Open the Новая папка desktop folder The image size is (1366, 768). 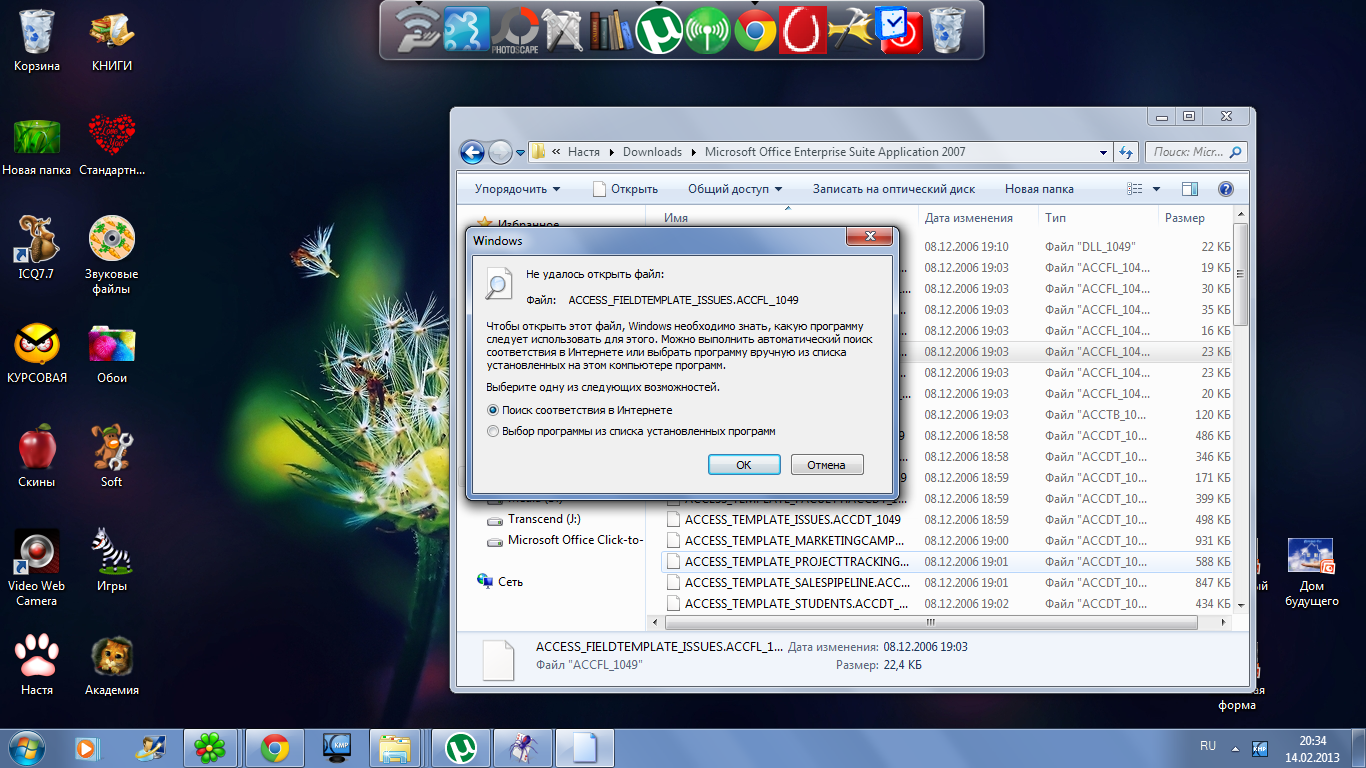pos(37,145)
